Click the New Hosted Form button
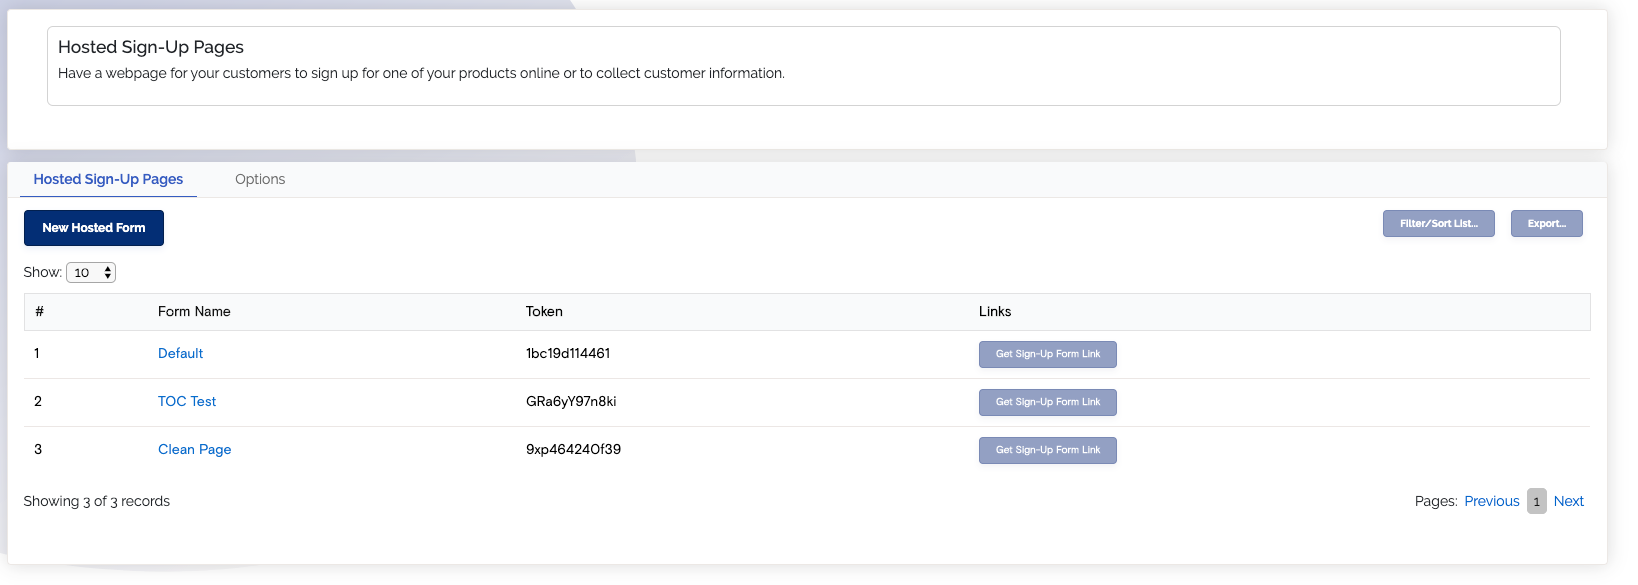 coord(94,228)
